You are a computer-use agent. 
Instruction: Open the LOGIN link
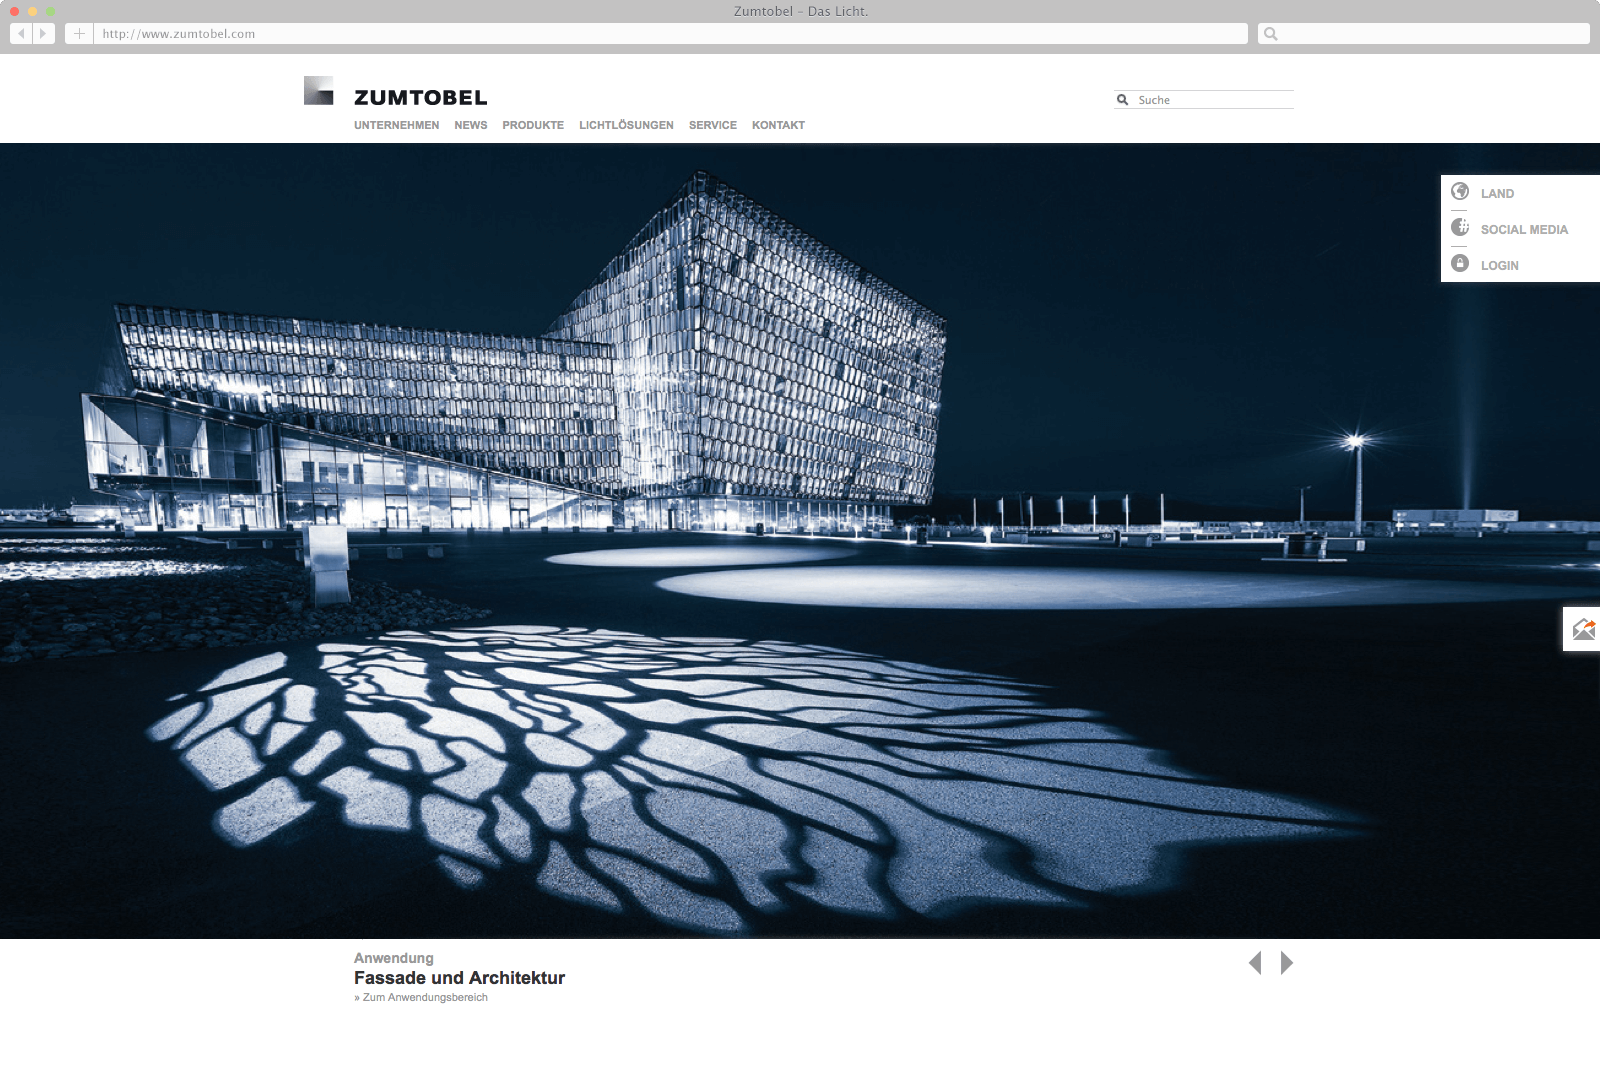coord(1499,266)
